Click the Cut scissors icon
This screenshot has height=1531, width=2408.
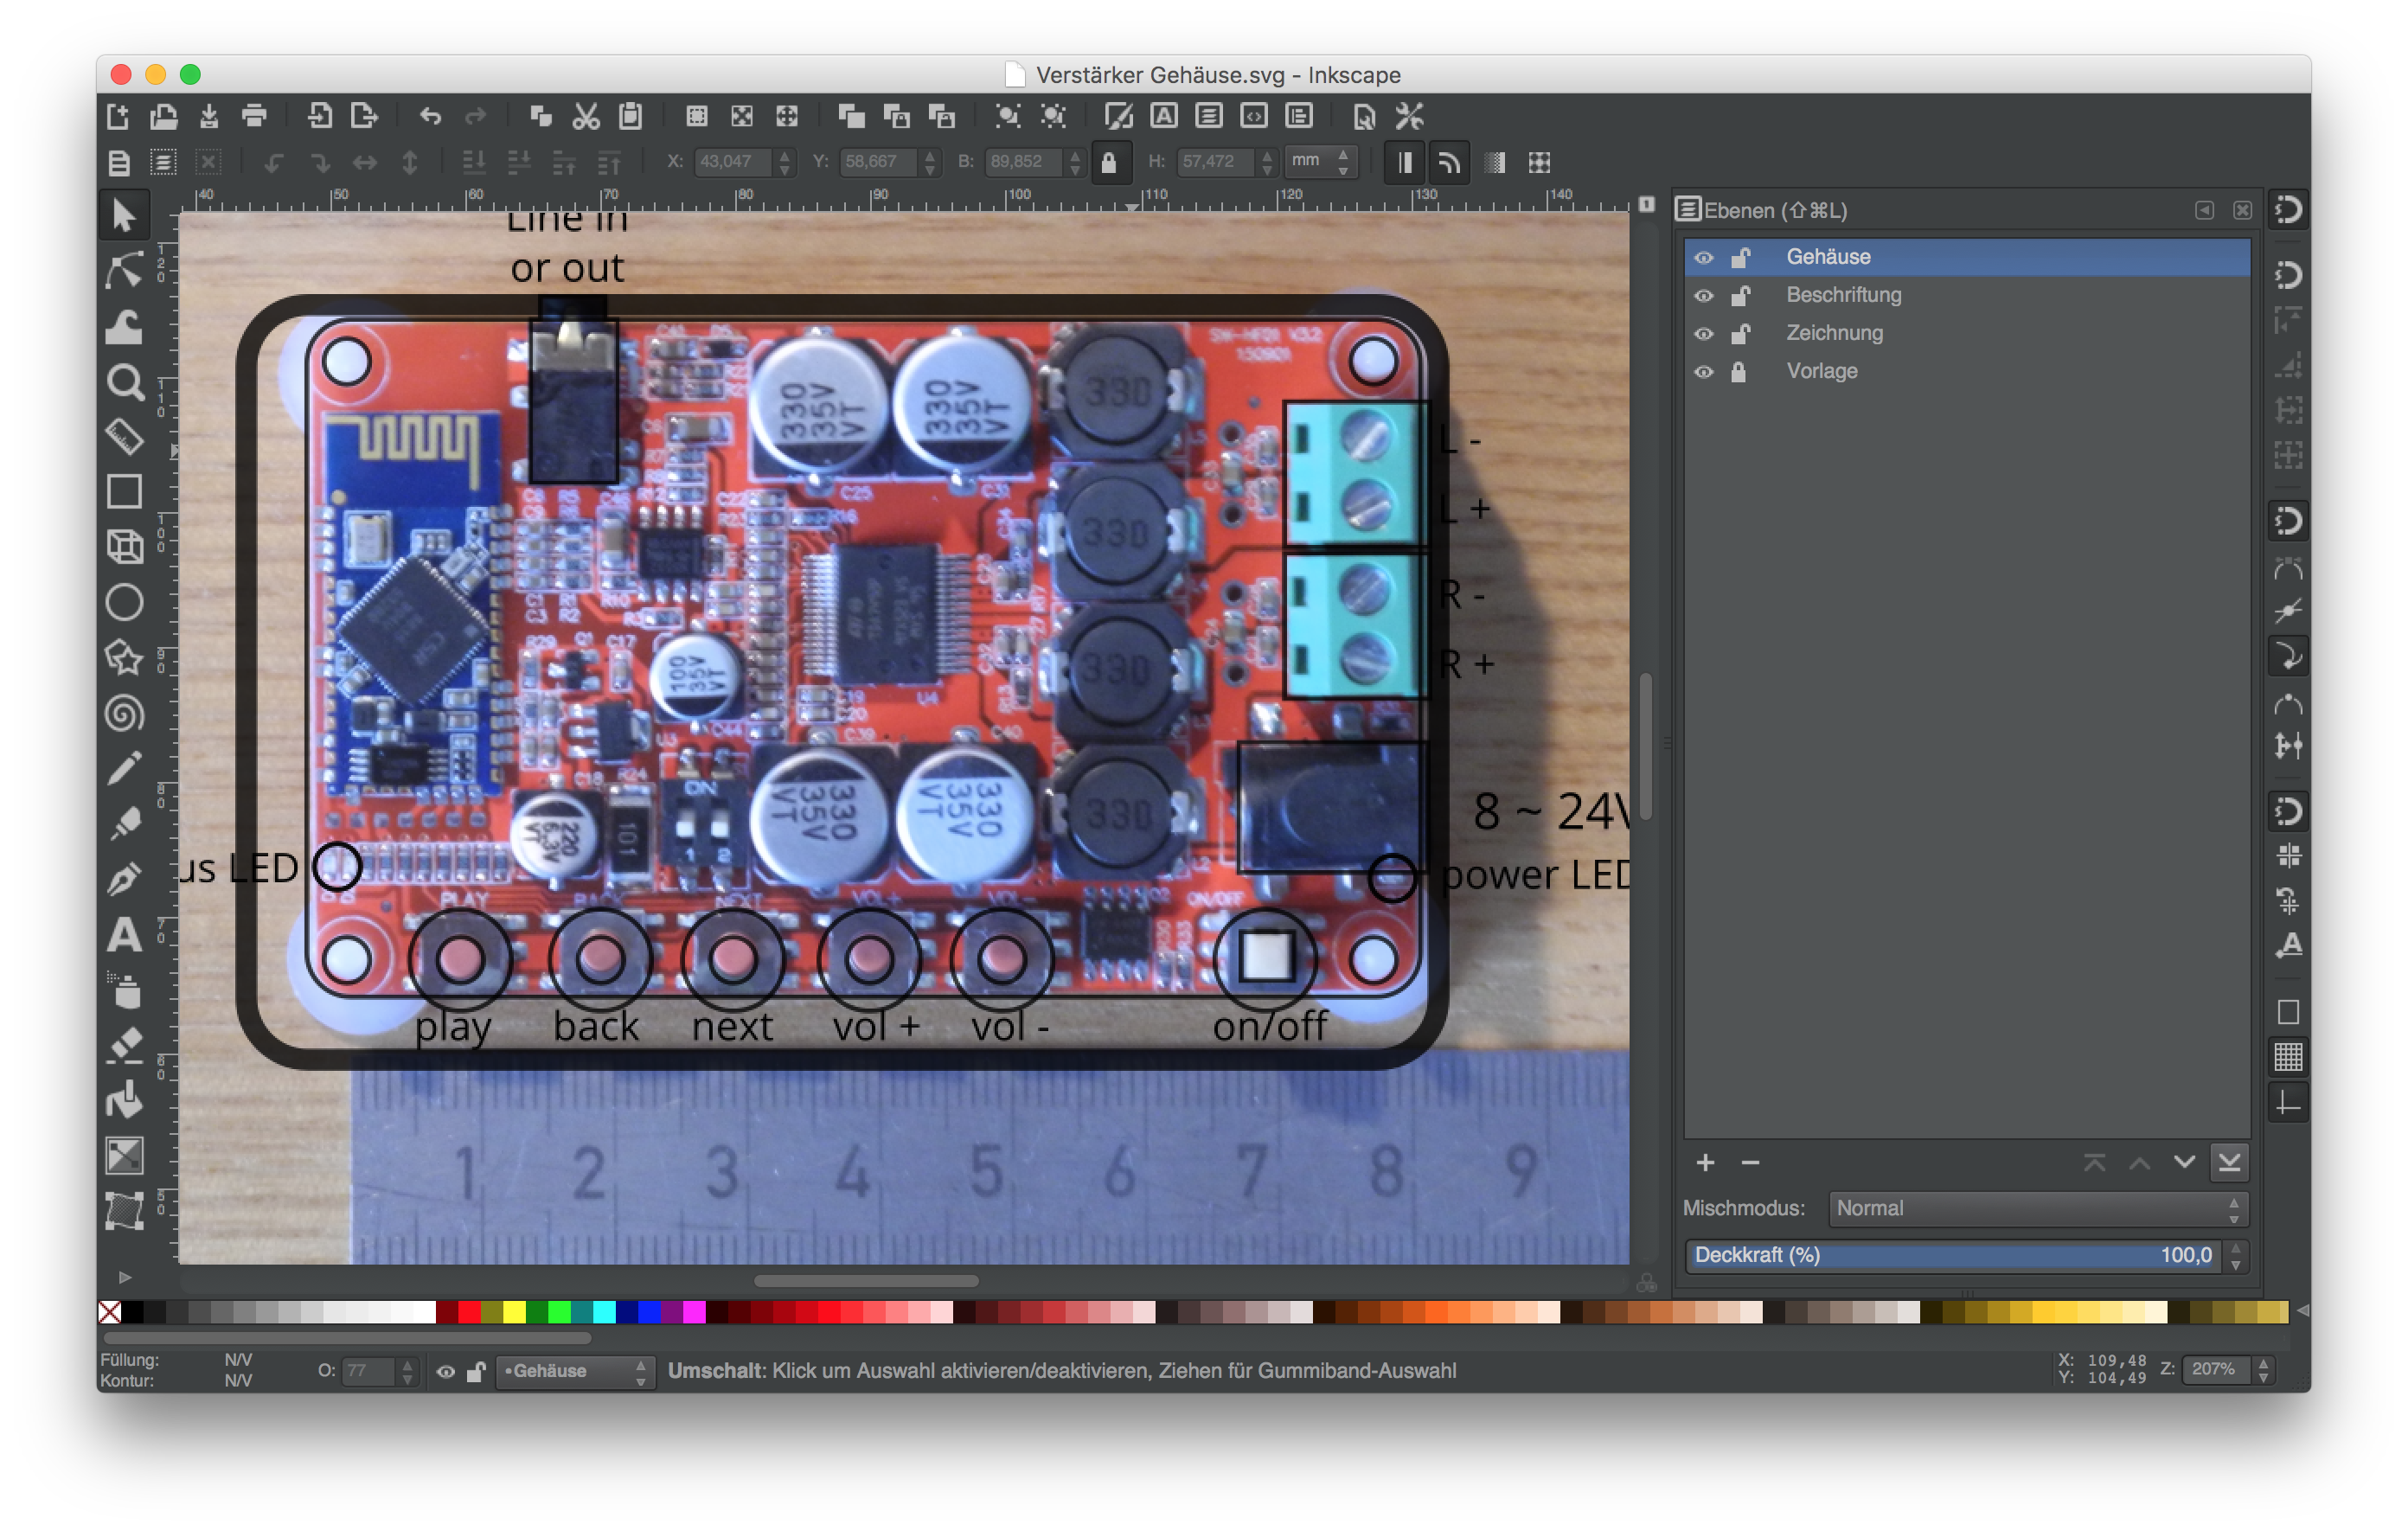(585, 116)
